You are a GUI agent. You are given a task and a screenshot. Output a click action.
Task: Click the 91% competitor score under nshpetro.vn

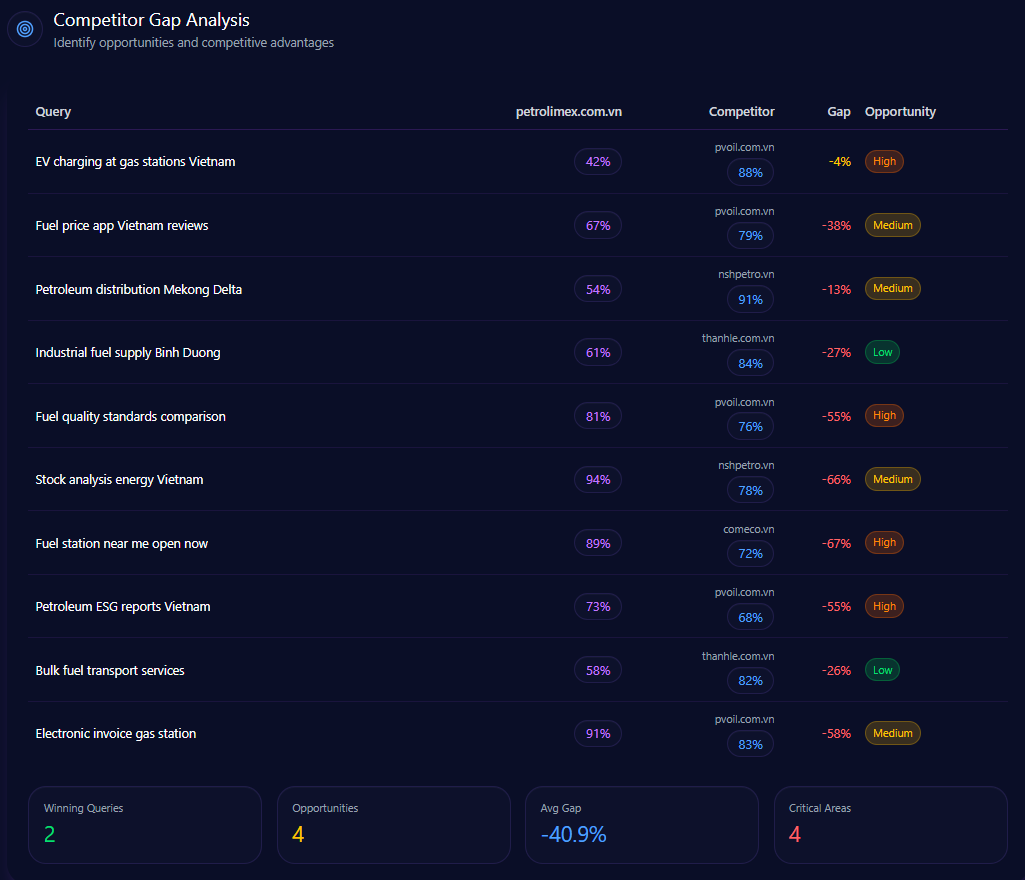pos(750,300)
